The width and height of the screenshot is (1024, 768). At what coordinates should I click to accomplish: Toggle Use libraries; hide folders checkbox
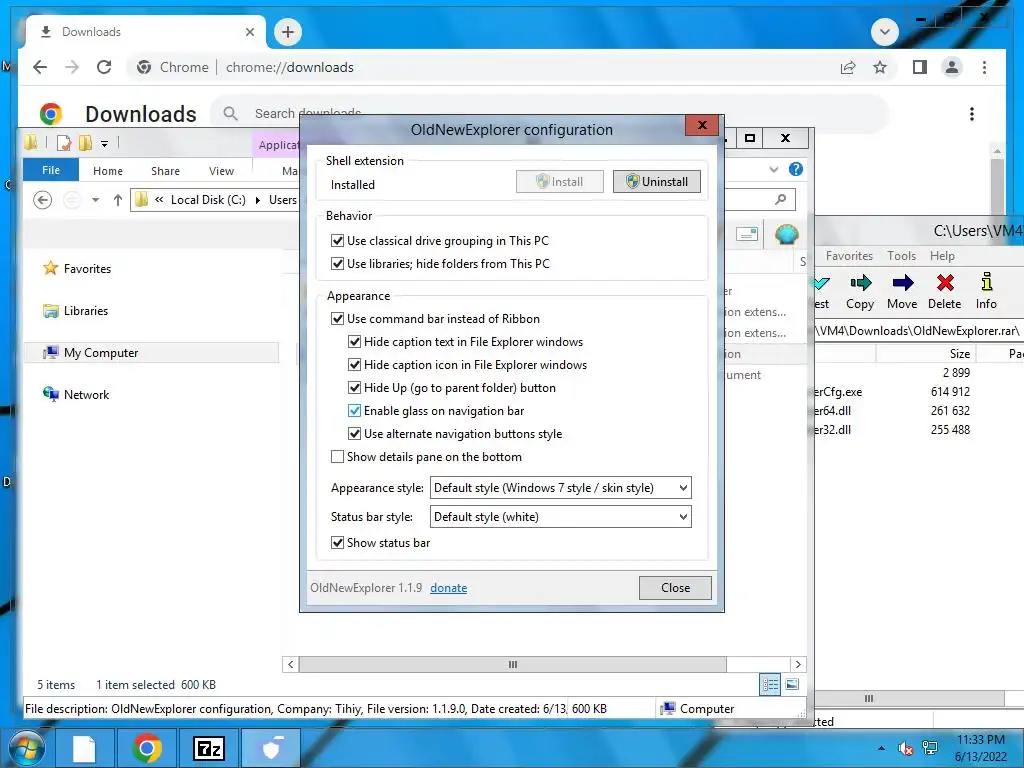click(x=337, y=263)
